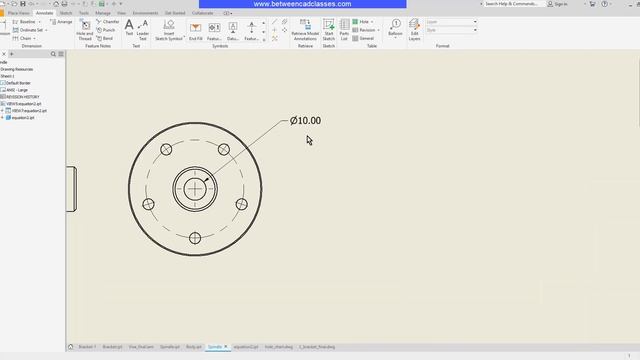640x360 pixels.
Task: Switch to the Collaborate ribbon tab
Action: (202, 13)
